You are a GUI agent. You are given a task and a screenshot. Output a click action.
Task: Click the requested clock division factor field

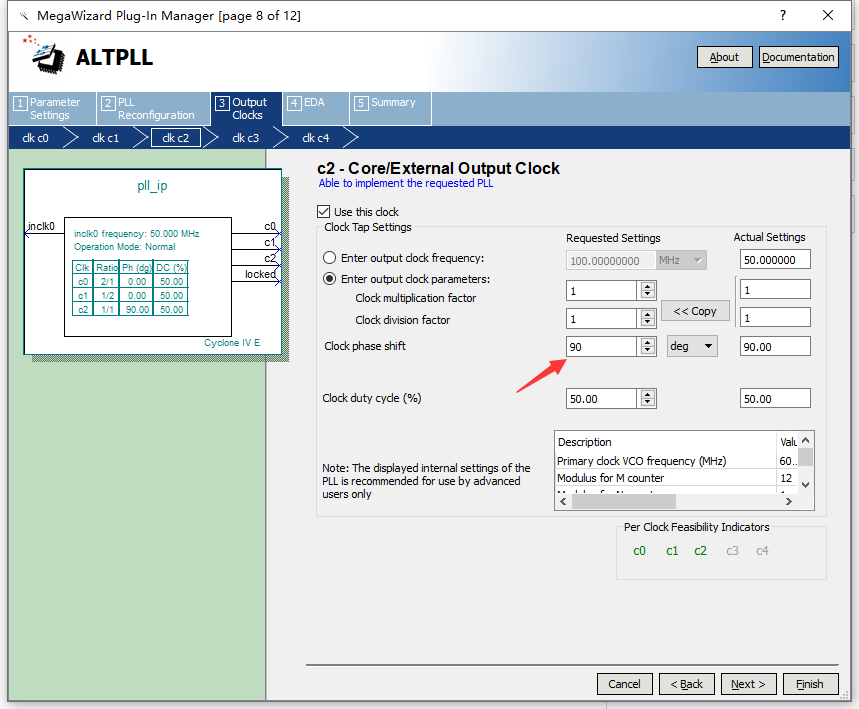point(602,318)
